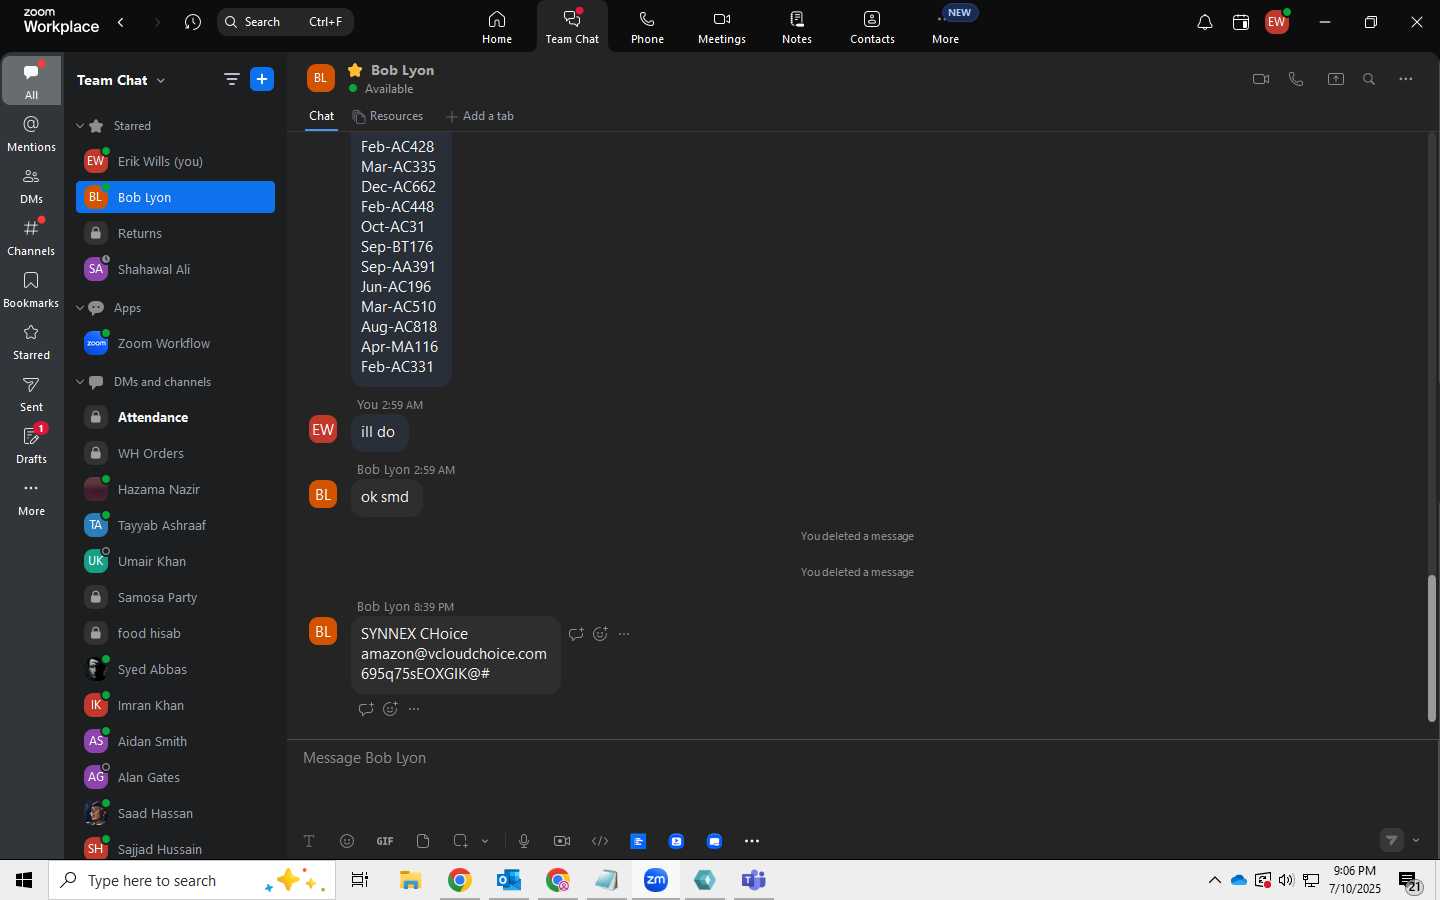Switch to the Meetings tab

tap(722, 27)
